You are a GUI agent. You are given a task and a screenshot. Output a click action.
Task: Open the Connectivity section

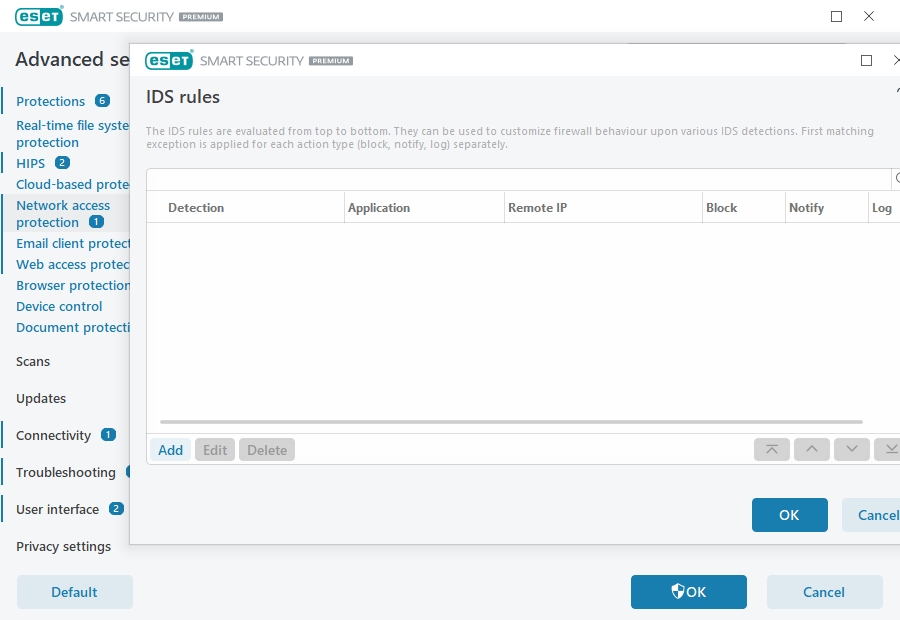point(53,436)
